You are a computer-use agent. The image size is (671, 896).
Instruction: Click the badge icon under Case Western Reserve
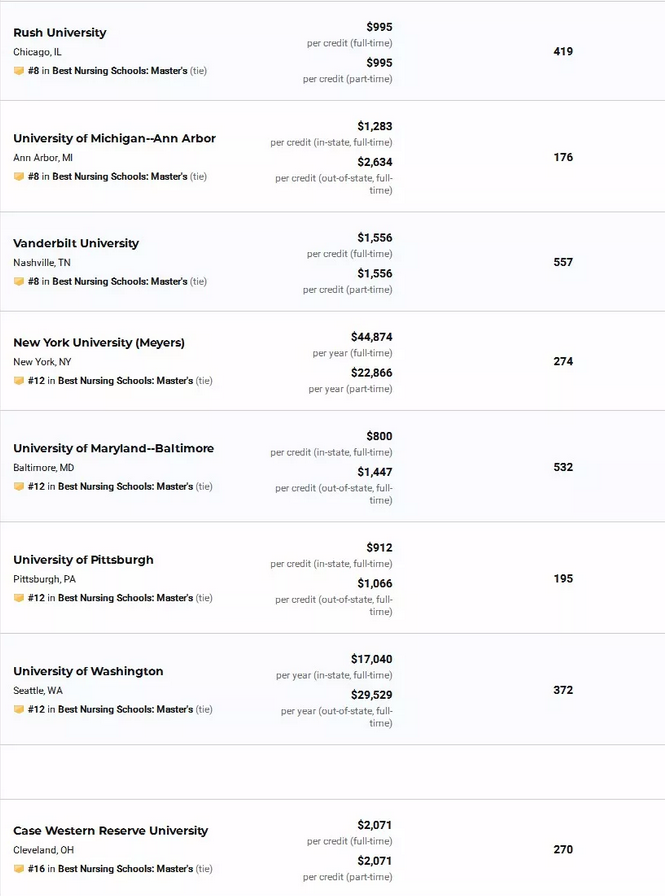(x=19, y=869)
